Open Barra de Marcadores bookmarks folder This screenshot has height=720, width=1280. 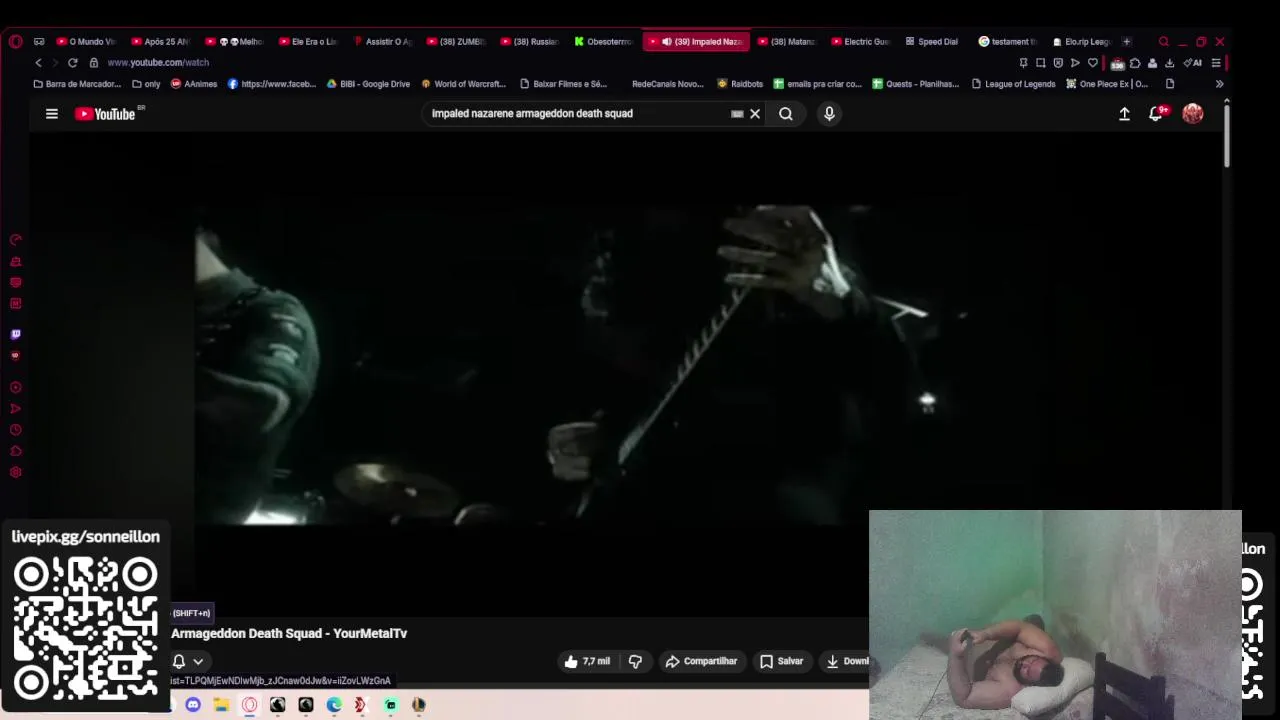(x=77, y=84)
